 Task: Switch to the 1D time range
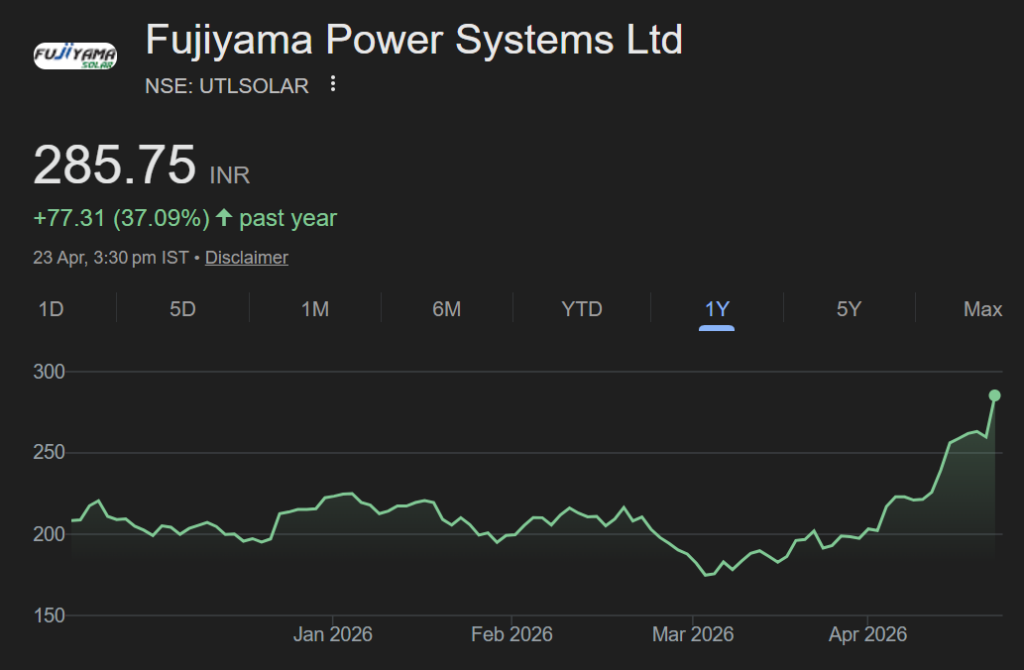[50, 309]
